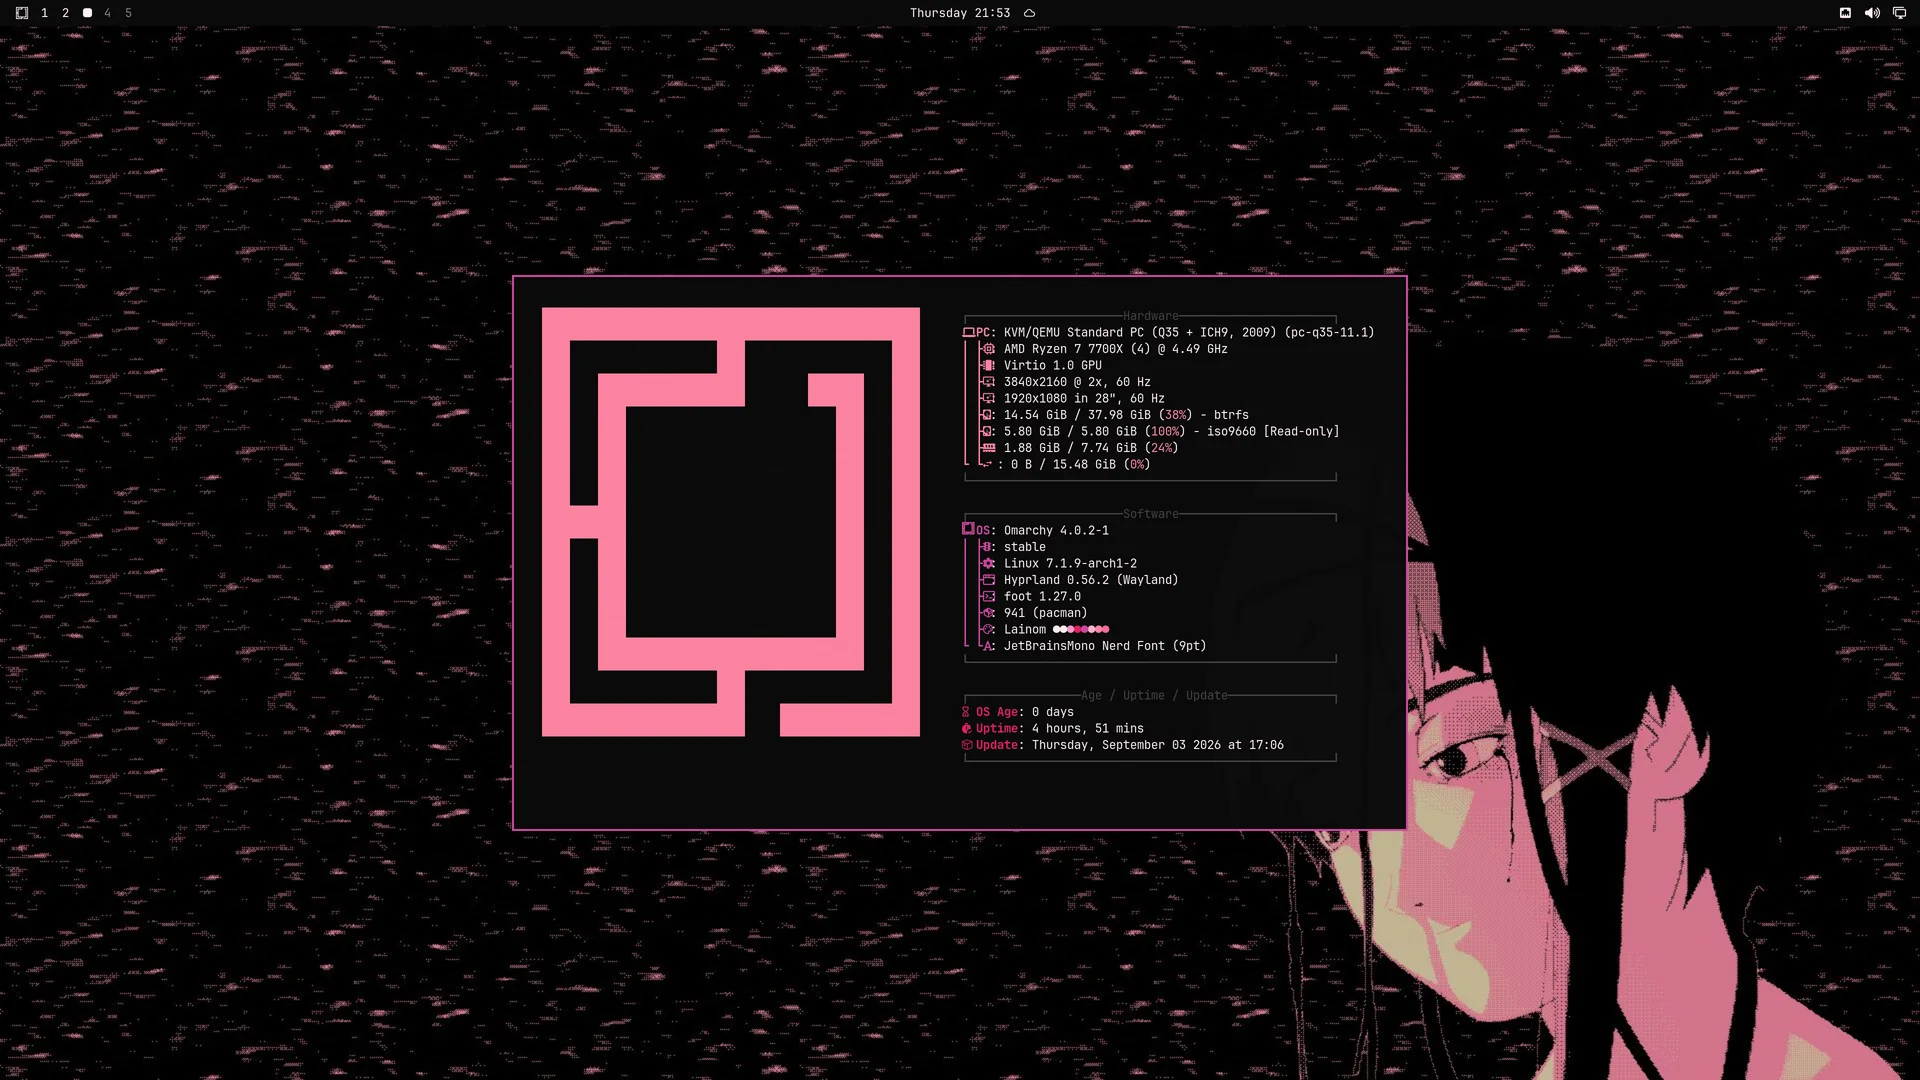1920x1080 pixels.
Task: Click the Lainom theme color dots
Action: click(x=1081, y=630)
